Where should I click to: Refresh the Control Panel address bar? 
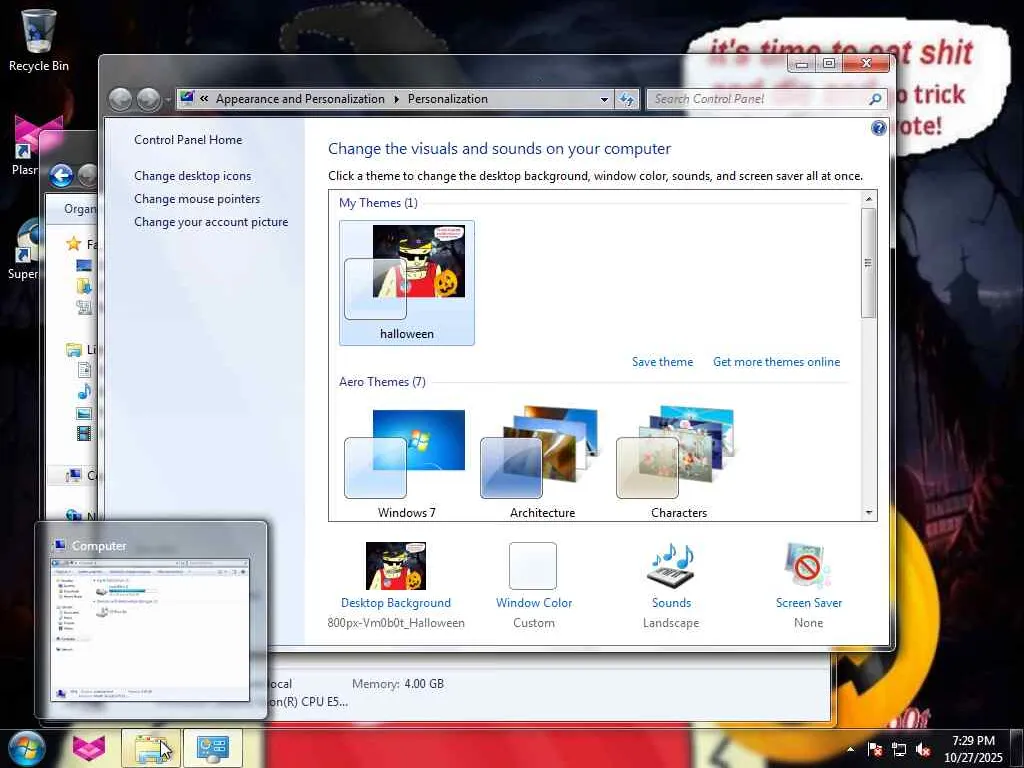tap(626, 99)
